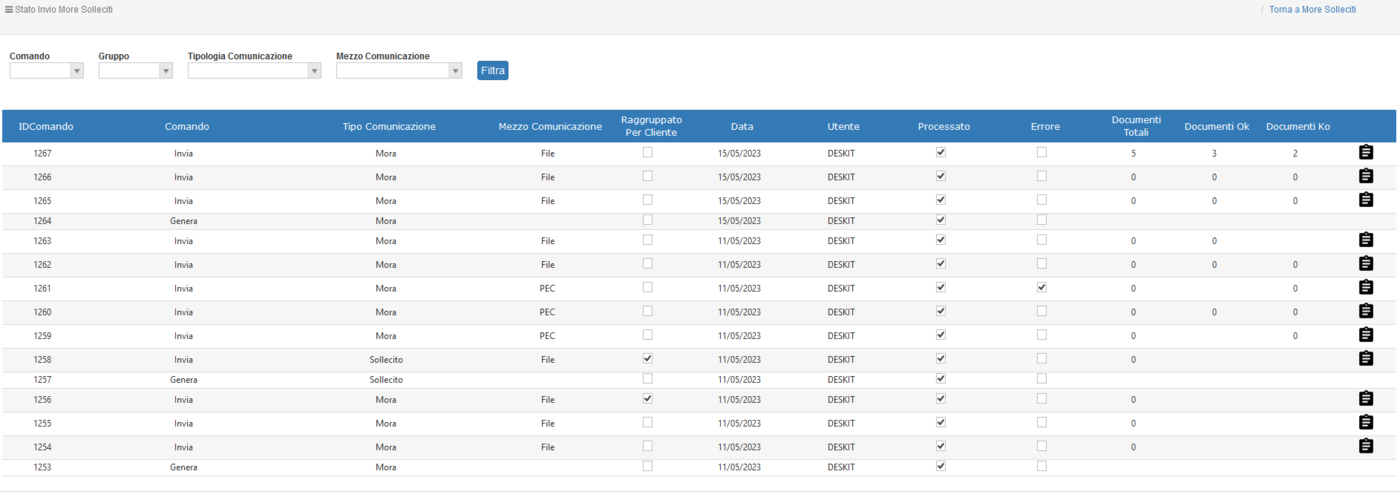Click Genera in row 1253
The width and height of the screenshot is (1400, 500).
[184, 468]
